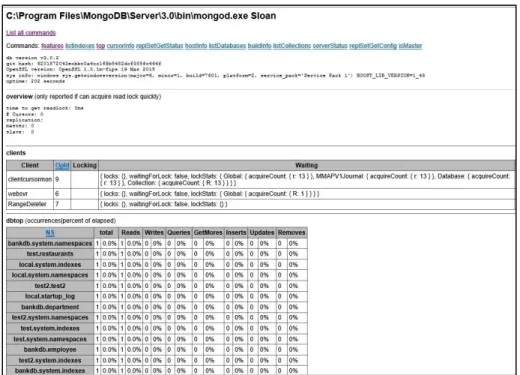Open the features command link

[x=52, y=46]
